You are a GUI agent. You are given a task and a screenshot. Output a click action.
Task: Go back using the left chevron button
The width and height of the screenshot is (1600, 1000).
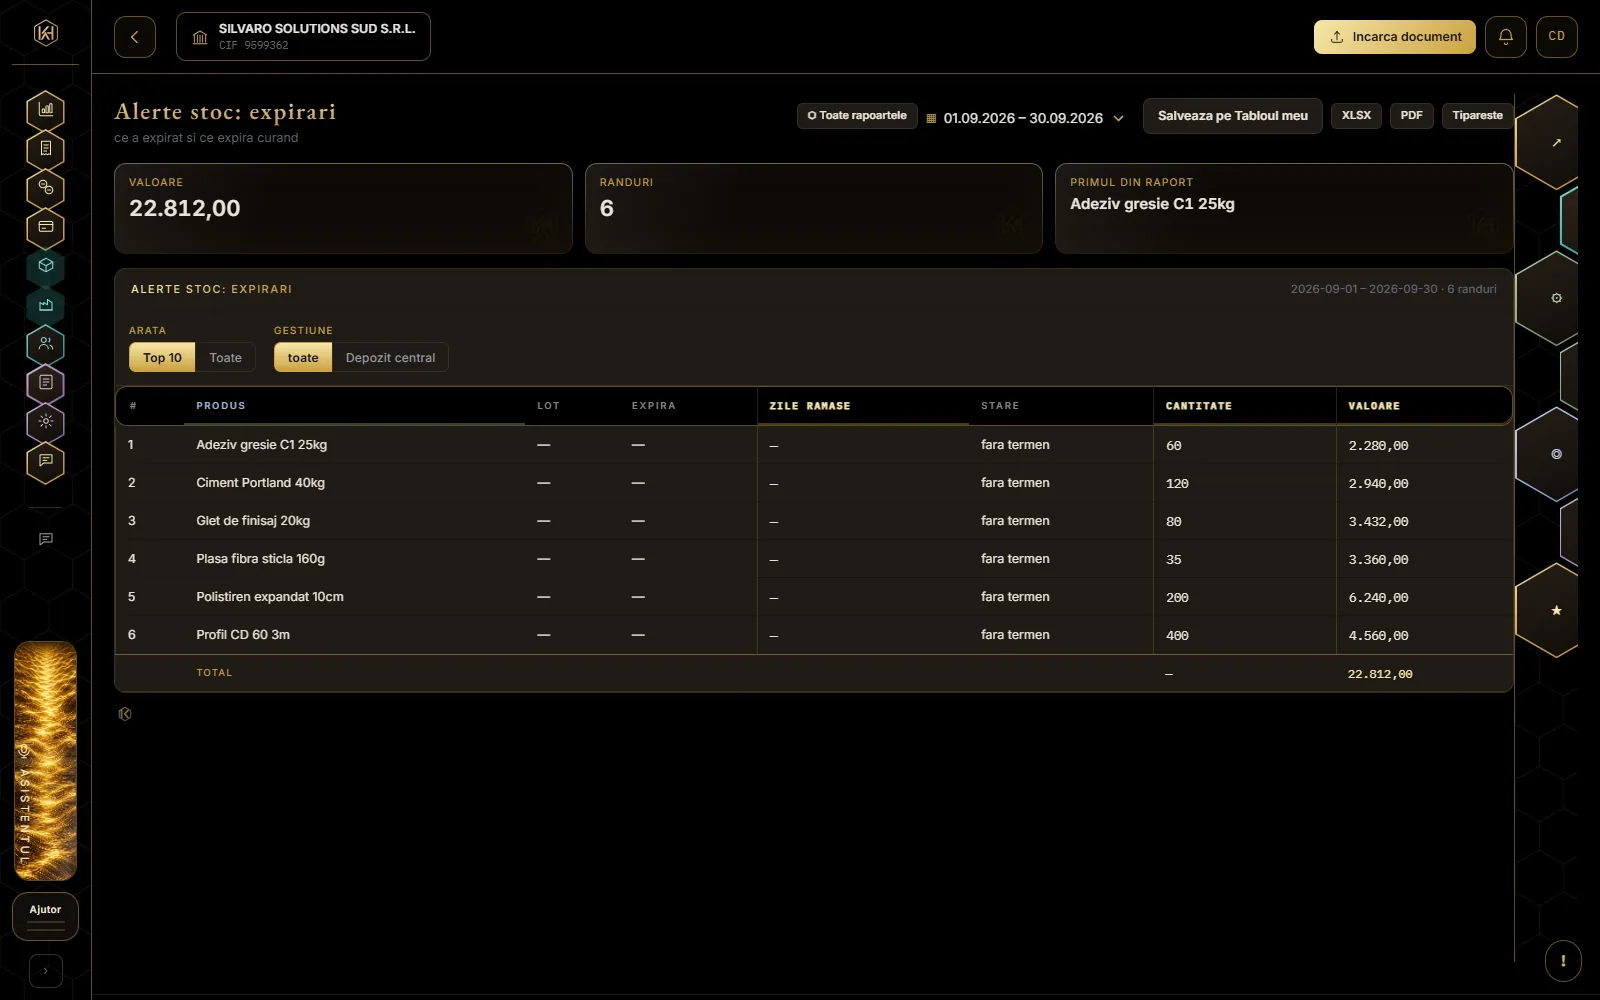tap(135, 37)
